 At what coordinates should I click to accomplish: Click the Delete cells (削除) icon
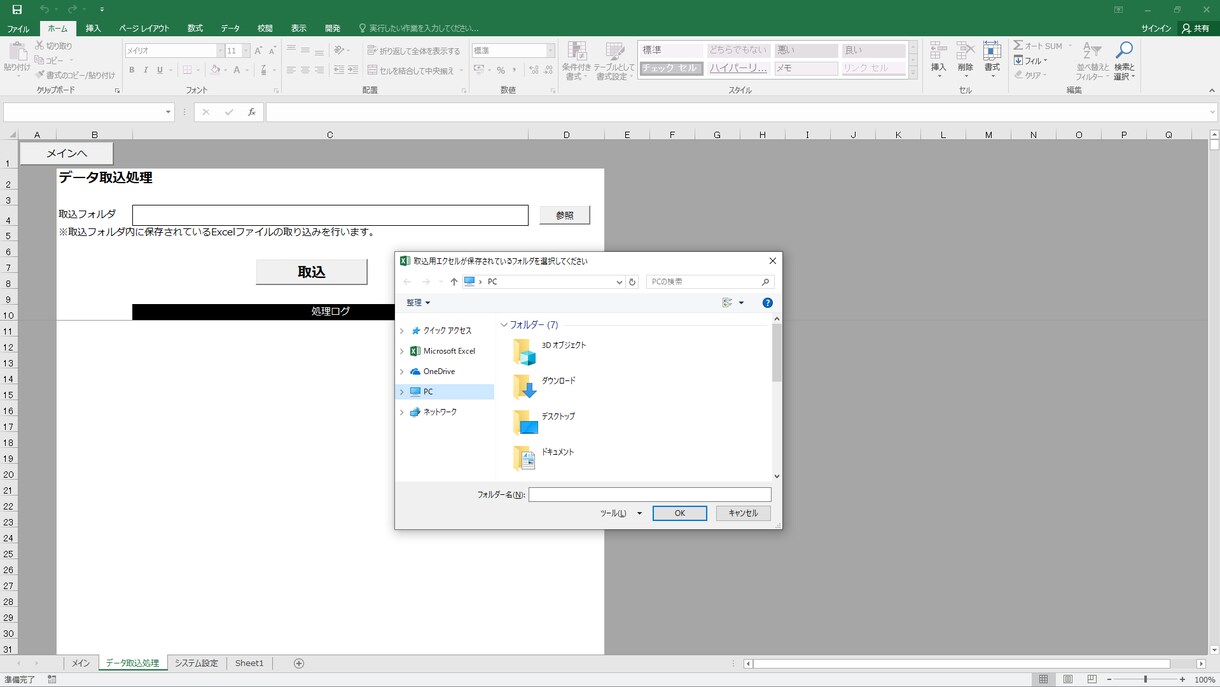965,51
